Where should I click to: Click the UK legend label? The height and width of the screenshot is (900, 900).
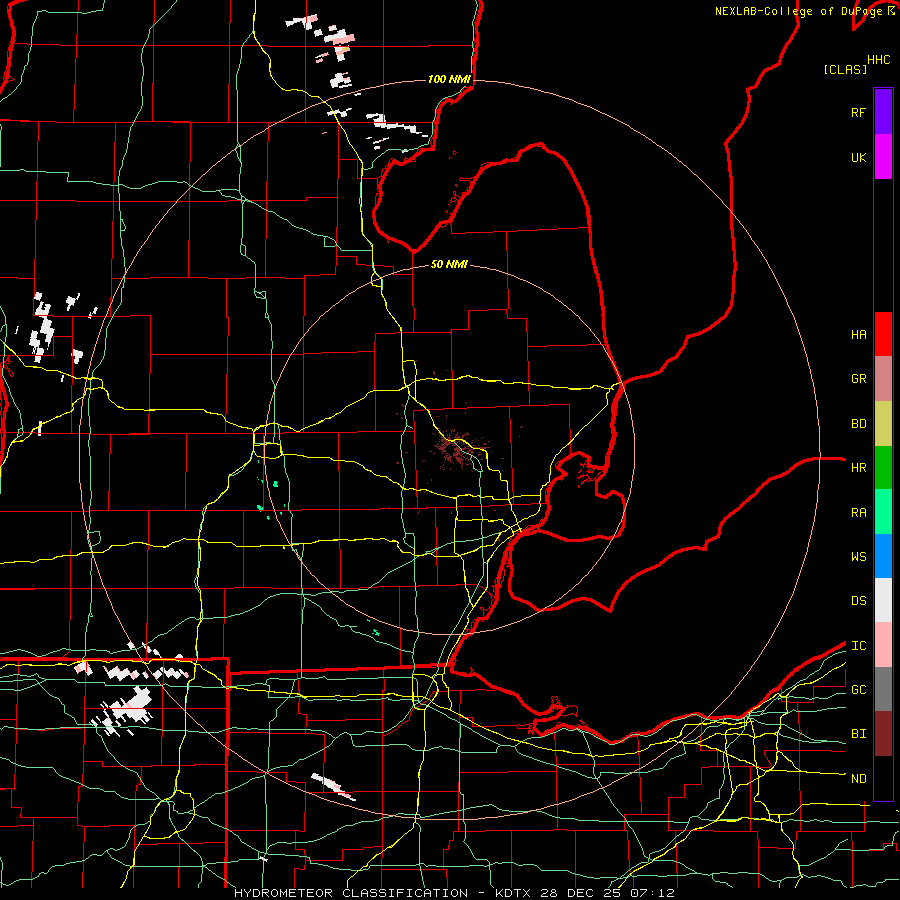[858, 157]
